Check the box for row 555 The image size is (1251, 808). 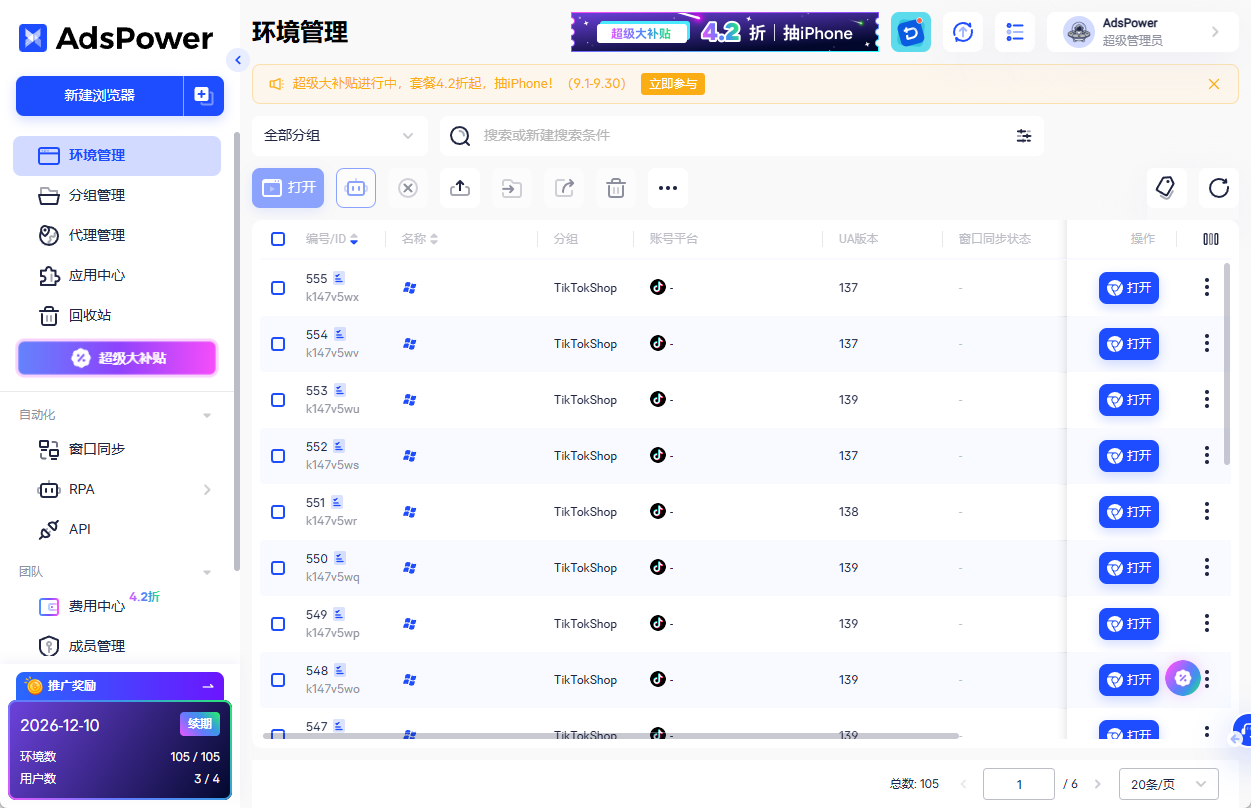(278, 288)
